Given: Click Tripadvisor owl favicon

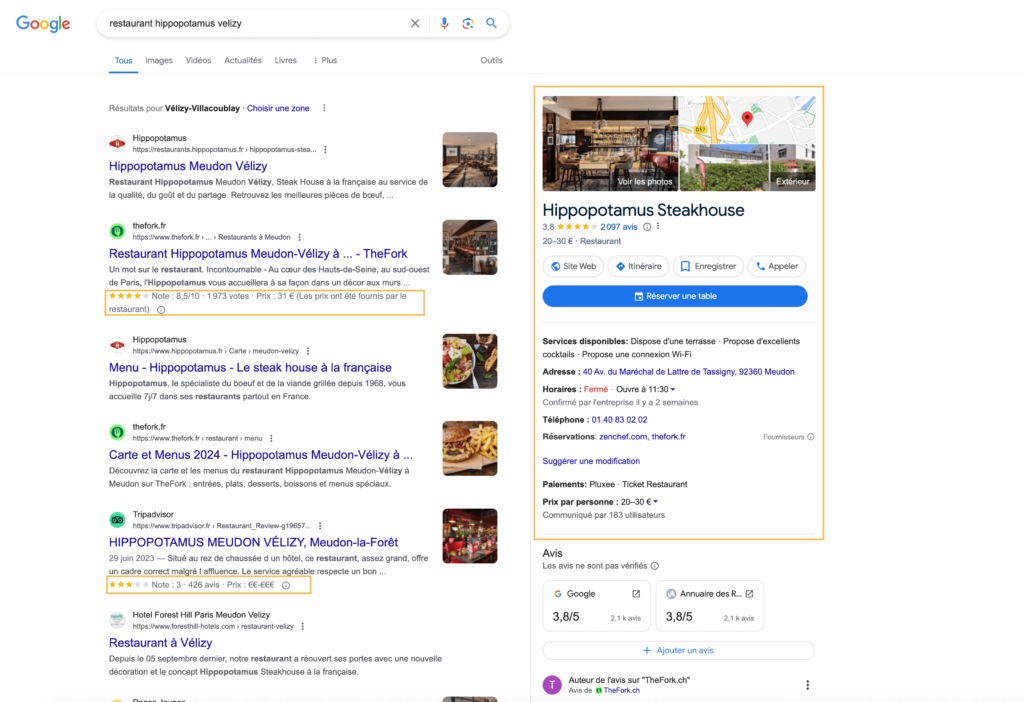Looking at the screenshot, I should point(117,520).
